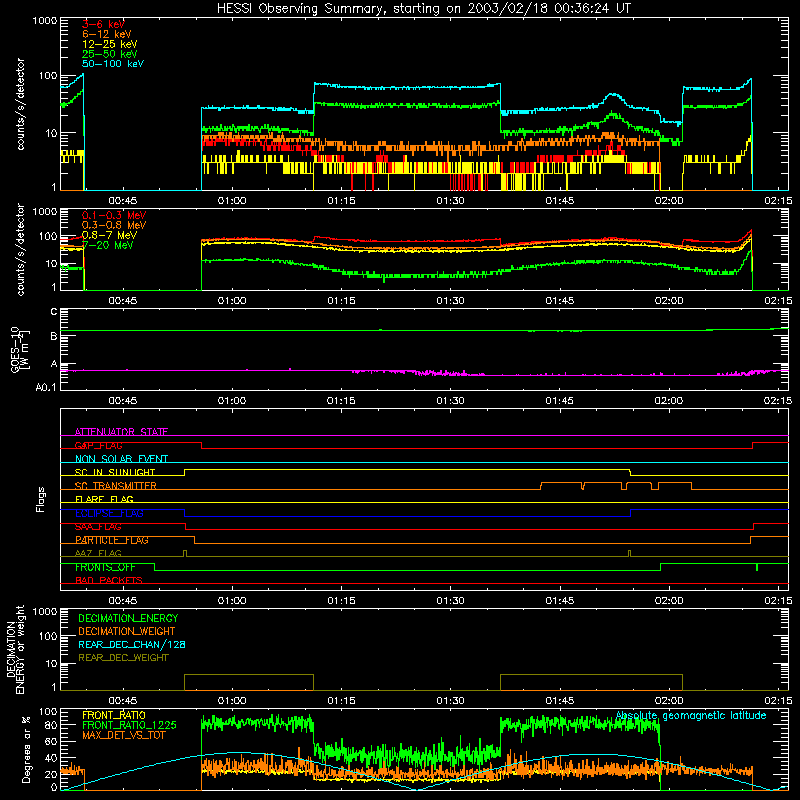Click the "7-20 MeV" legend entry
Viewport: 800px width, 800px height.
click(x=107, y=245)
